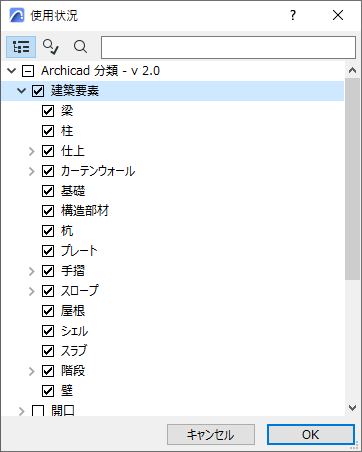This screenshot has width=362, height=452.
Task: Select the 構造部材 row label
Action: click(85, 211)
